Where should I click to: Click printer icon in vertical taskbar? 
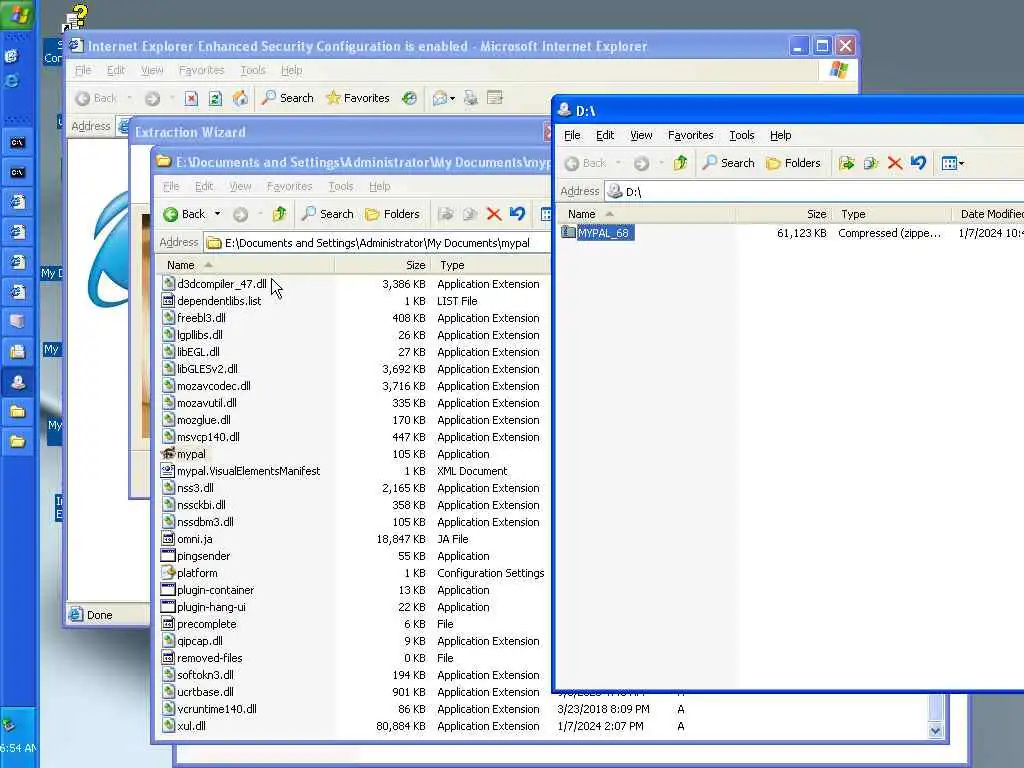pyautogui.click(x=18, y=351)
